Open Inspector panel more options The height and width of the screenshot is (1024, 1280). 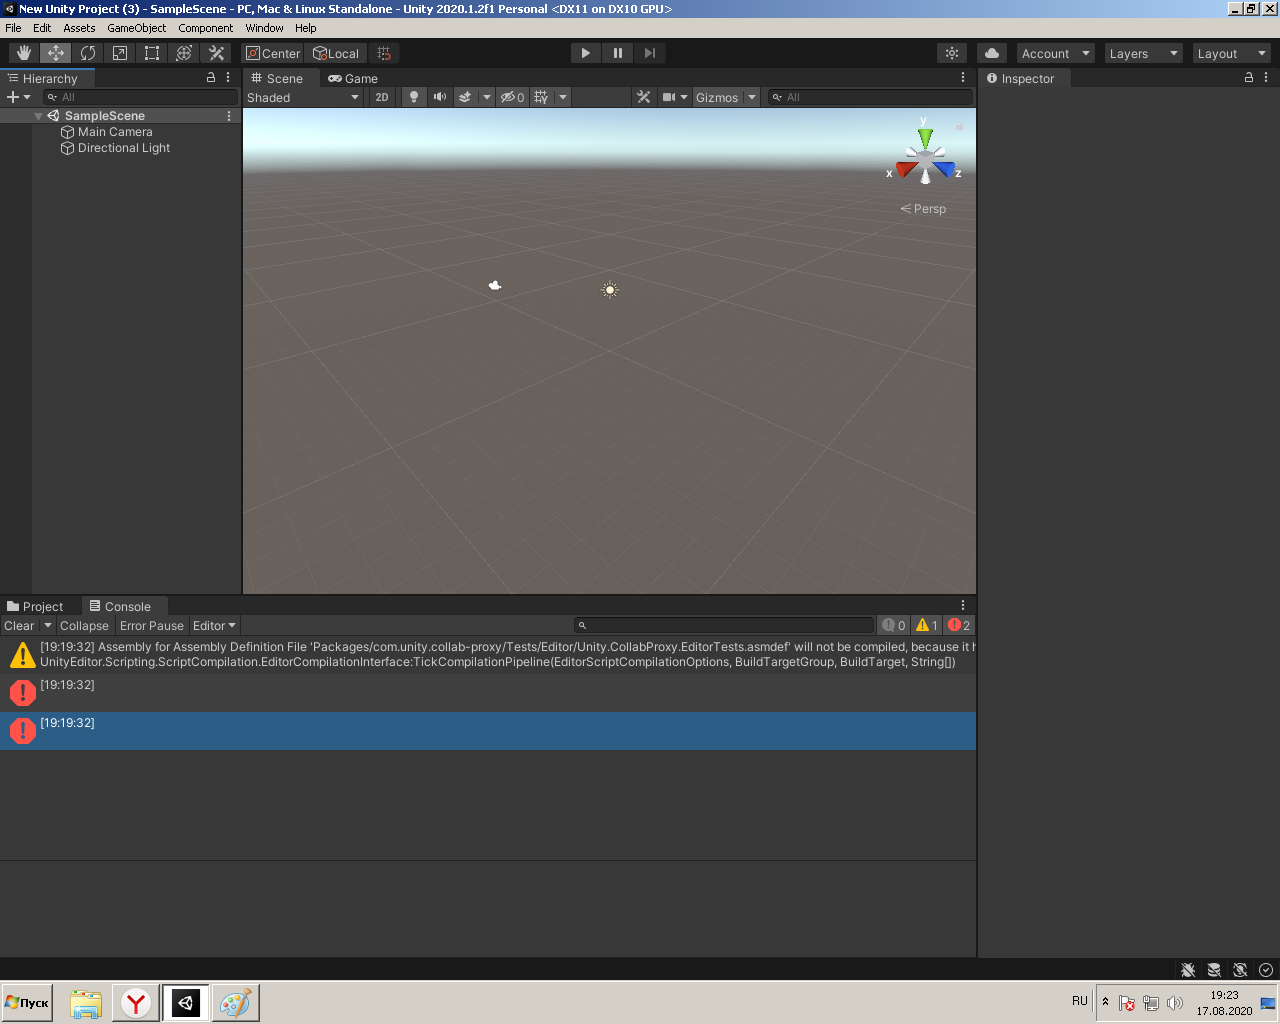(1266, 77)
